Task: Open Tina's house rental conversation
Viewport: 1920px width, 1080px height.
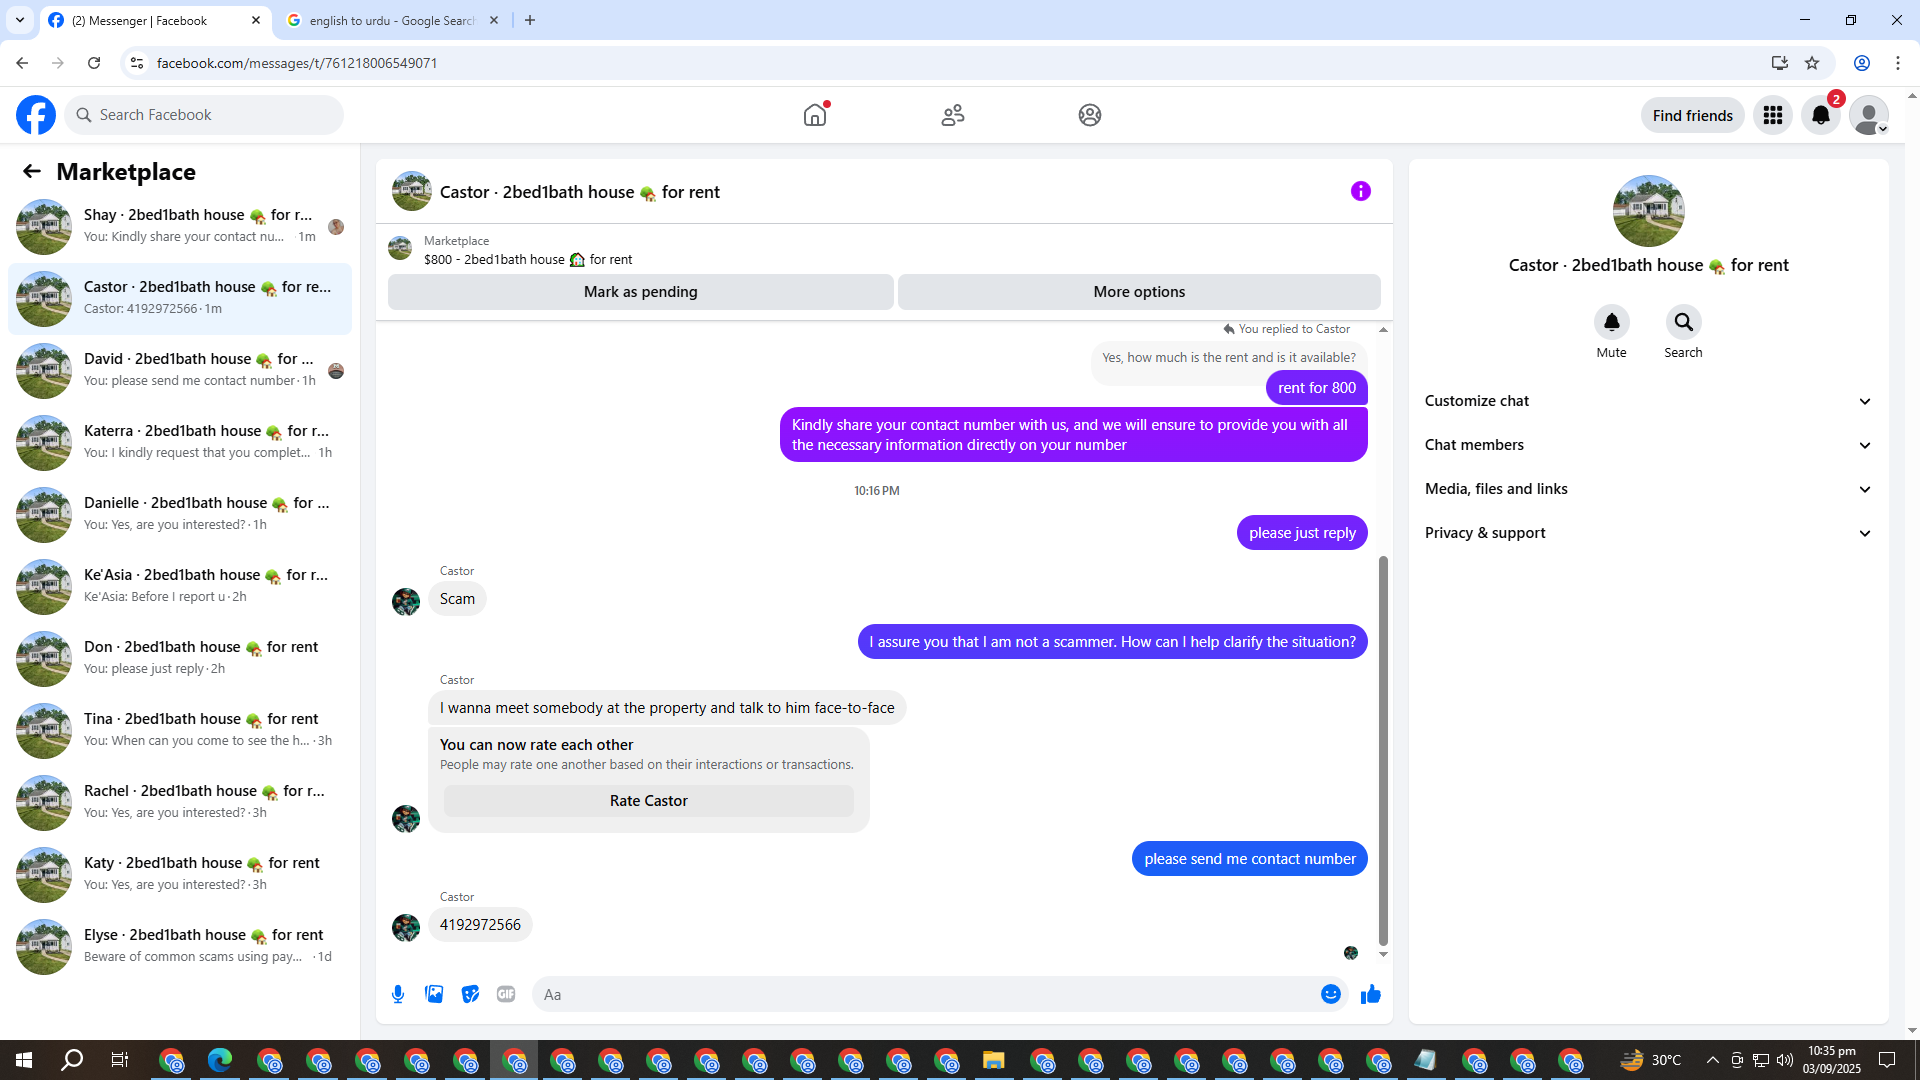Action: [x=180, y=730]
